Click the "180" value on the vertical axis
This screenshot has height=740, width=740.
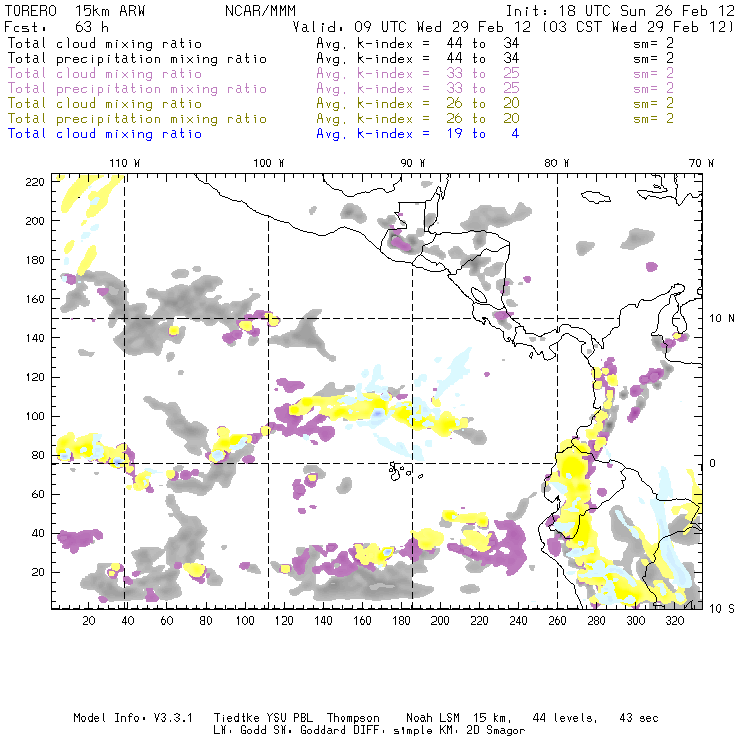[x=35, y=260]
